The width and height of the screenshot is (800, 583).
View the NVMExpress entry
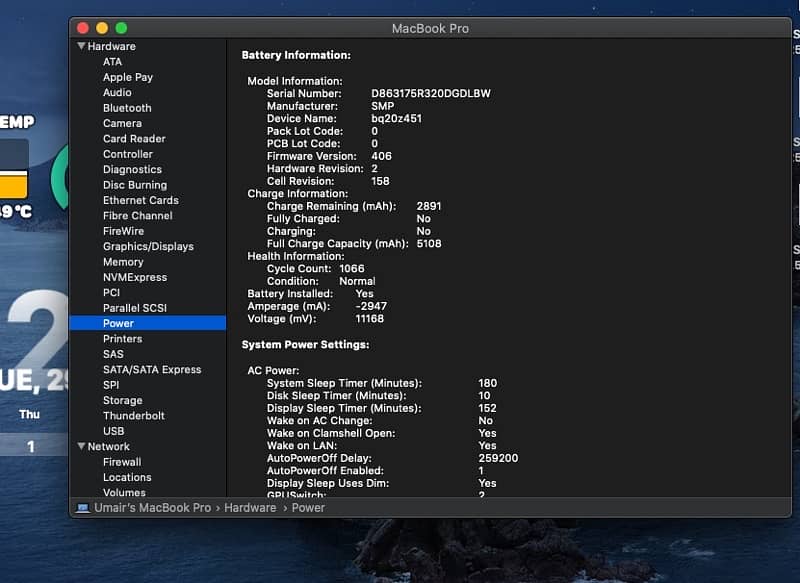[135, 277]
